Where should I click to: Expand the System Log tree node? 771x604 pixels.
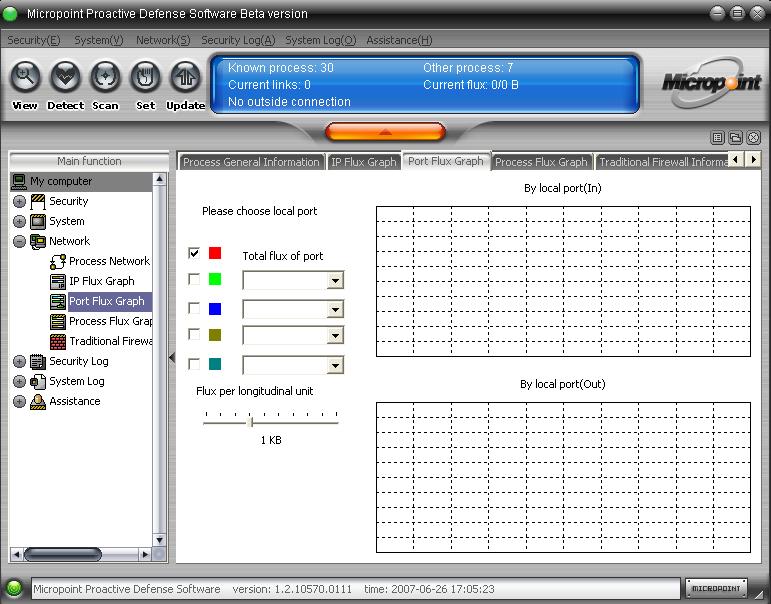[19, 382]
